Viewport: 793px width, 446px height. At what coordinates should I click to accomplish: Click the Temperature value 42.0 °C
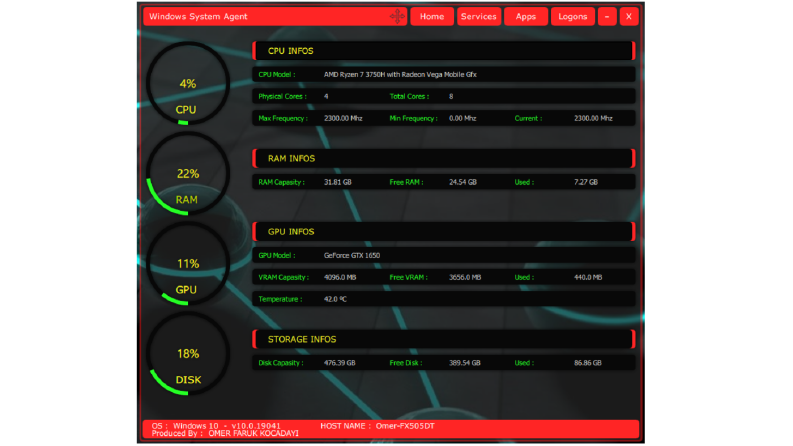(x=335, y=299)
